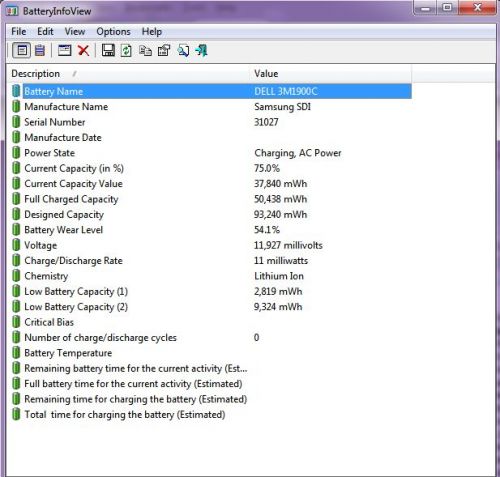The image size is (500, 477).
Task: Open the Options menu
Action: [113, 32]
